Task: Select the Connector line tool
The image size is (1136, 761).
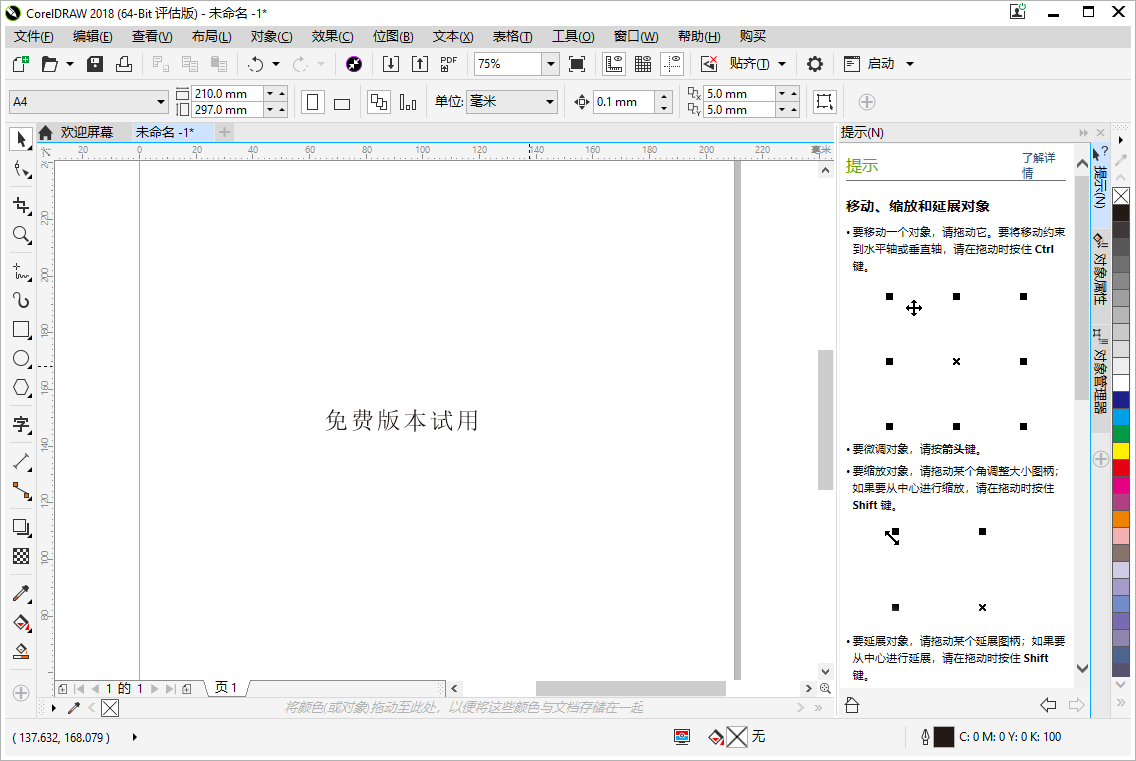Action: (21, 491)
